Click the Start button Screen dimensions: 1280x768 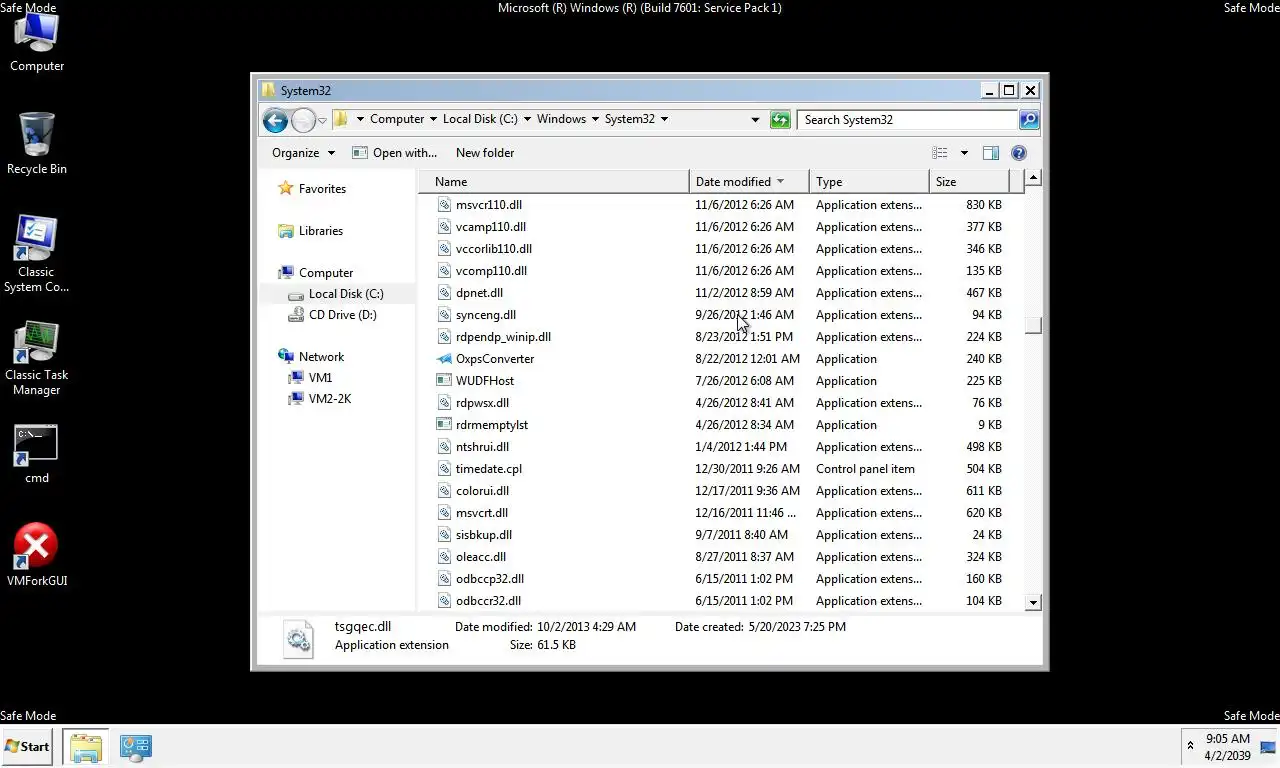point(27,747)
